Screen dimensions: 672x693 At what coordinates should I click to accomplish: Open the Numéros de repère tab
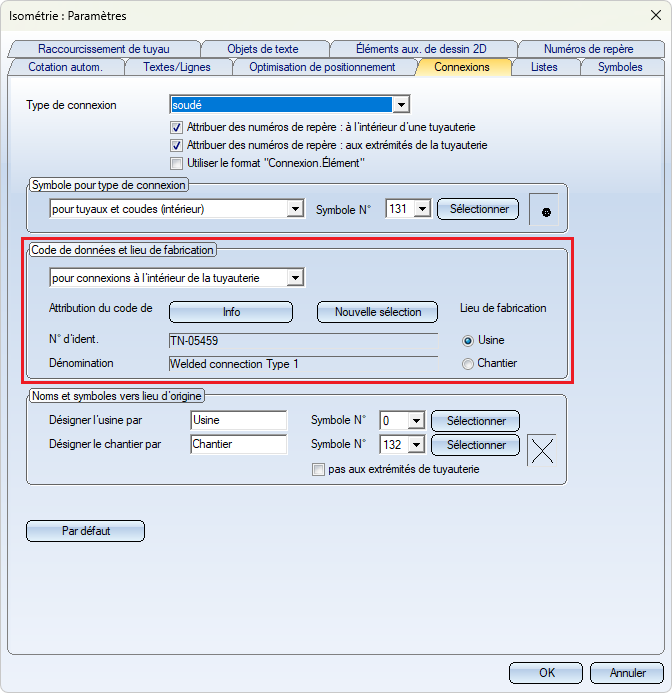click(588, 49)
